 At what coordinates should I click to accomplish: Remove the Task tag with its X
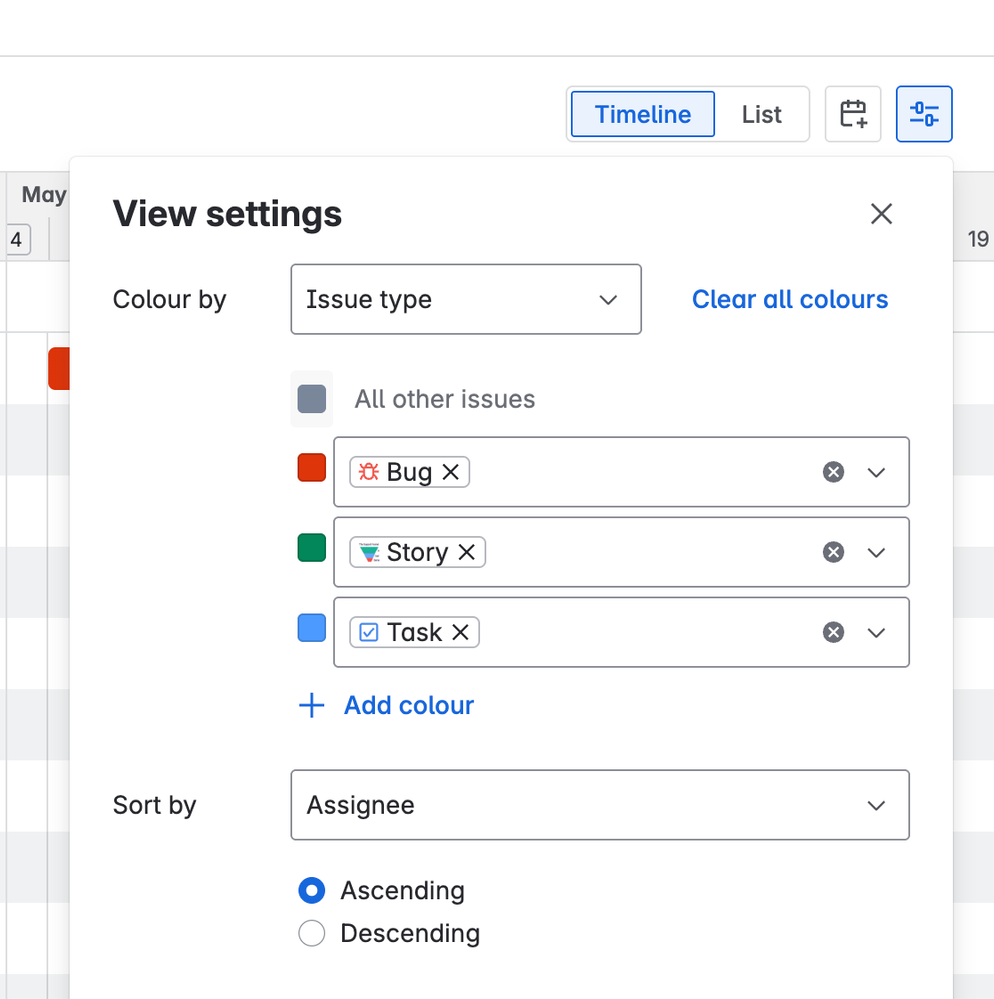(461, 632)
